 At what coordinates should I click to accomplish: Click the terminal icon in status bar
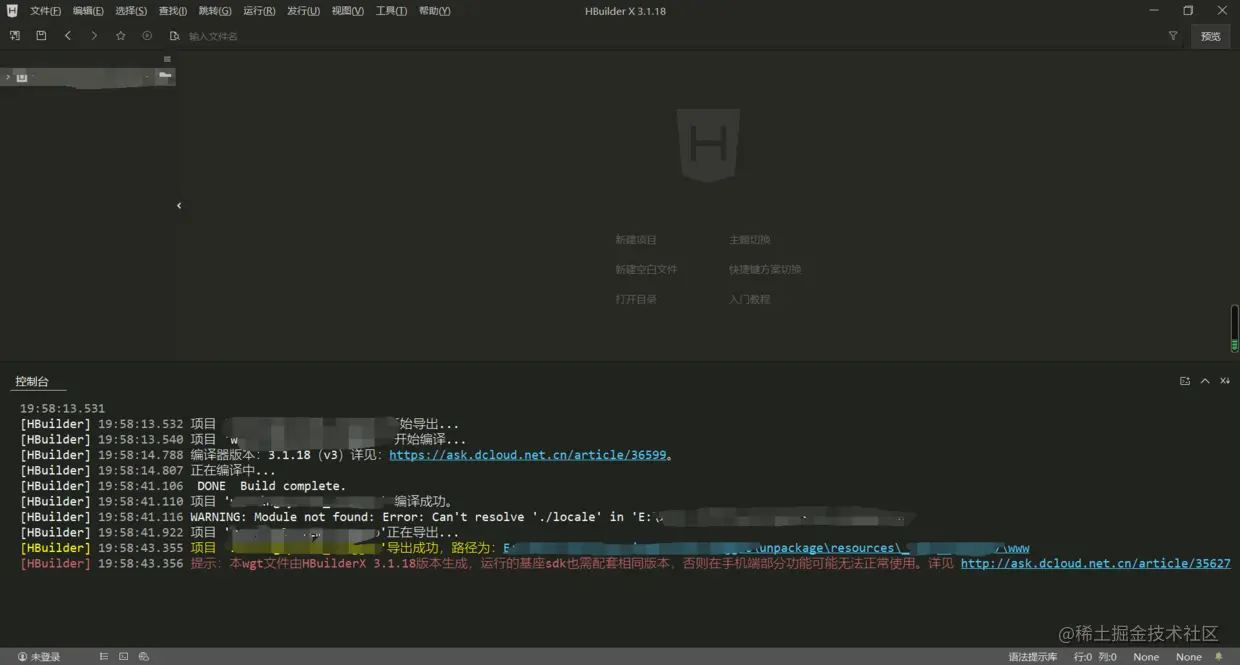pyautogui.click(x=124, y=657)
